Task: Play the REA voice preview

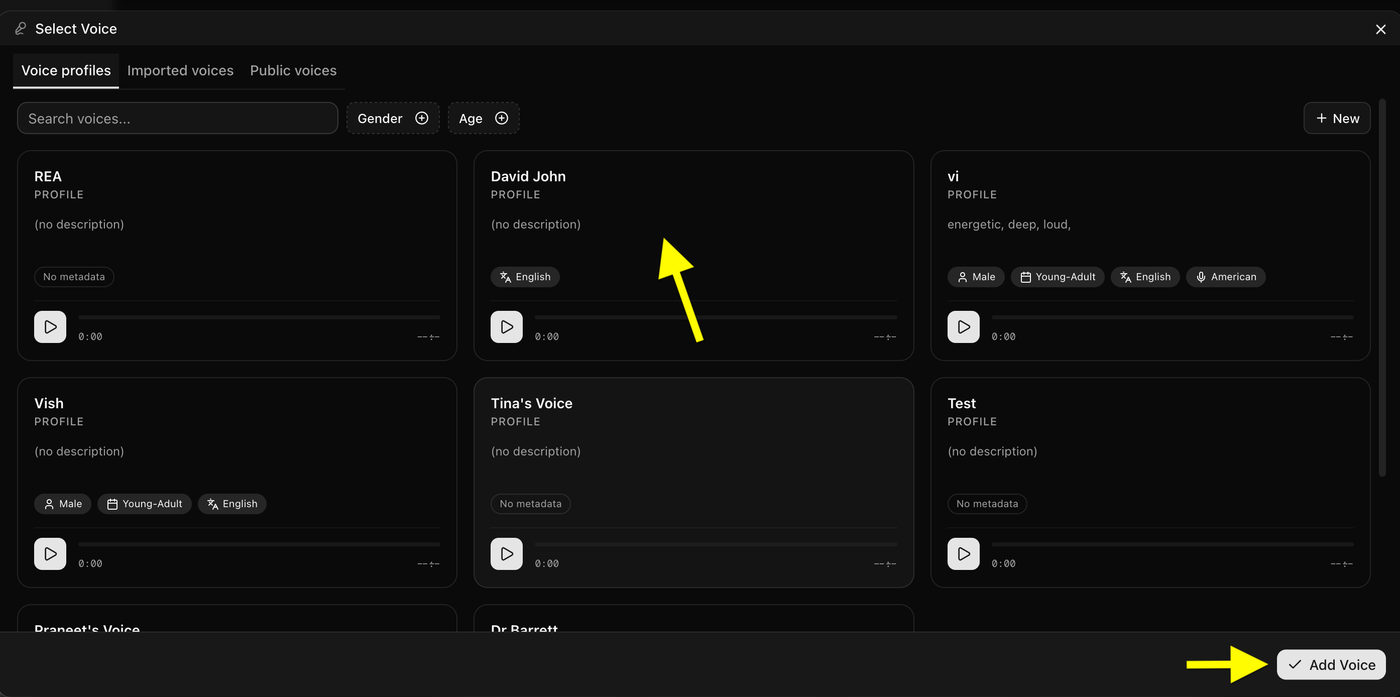Action: coord(50,327)
